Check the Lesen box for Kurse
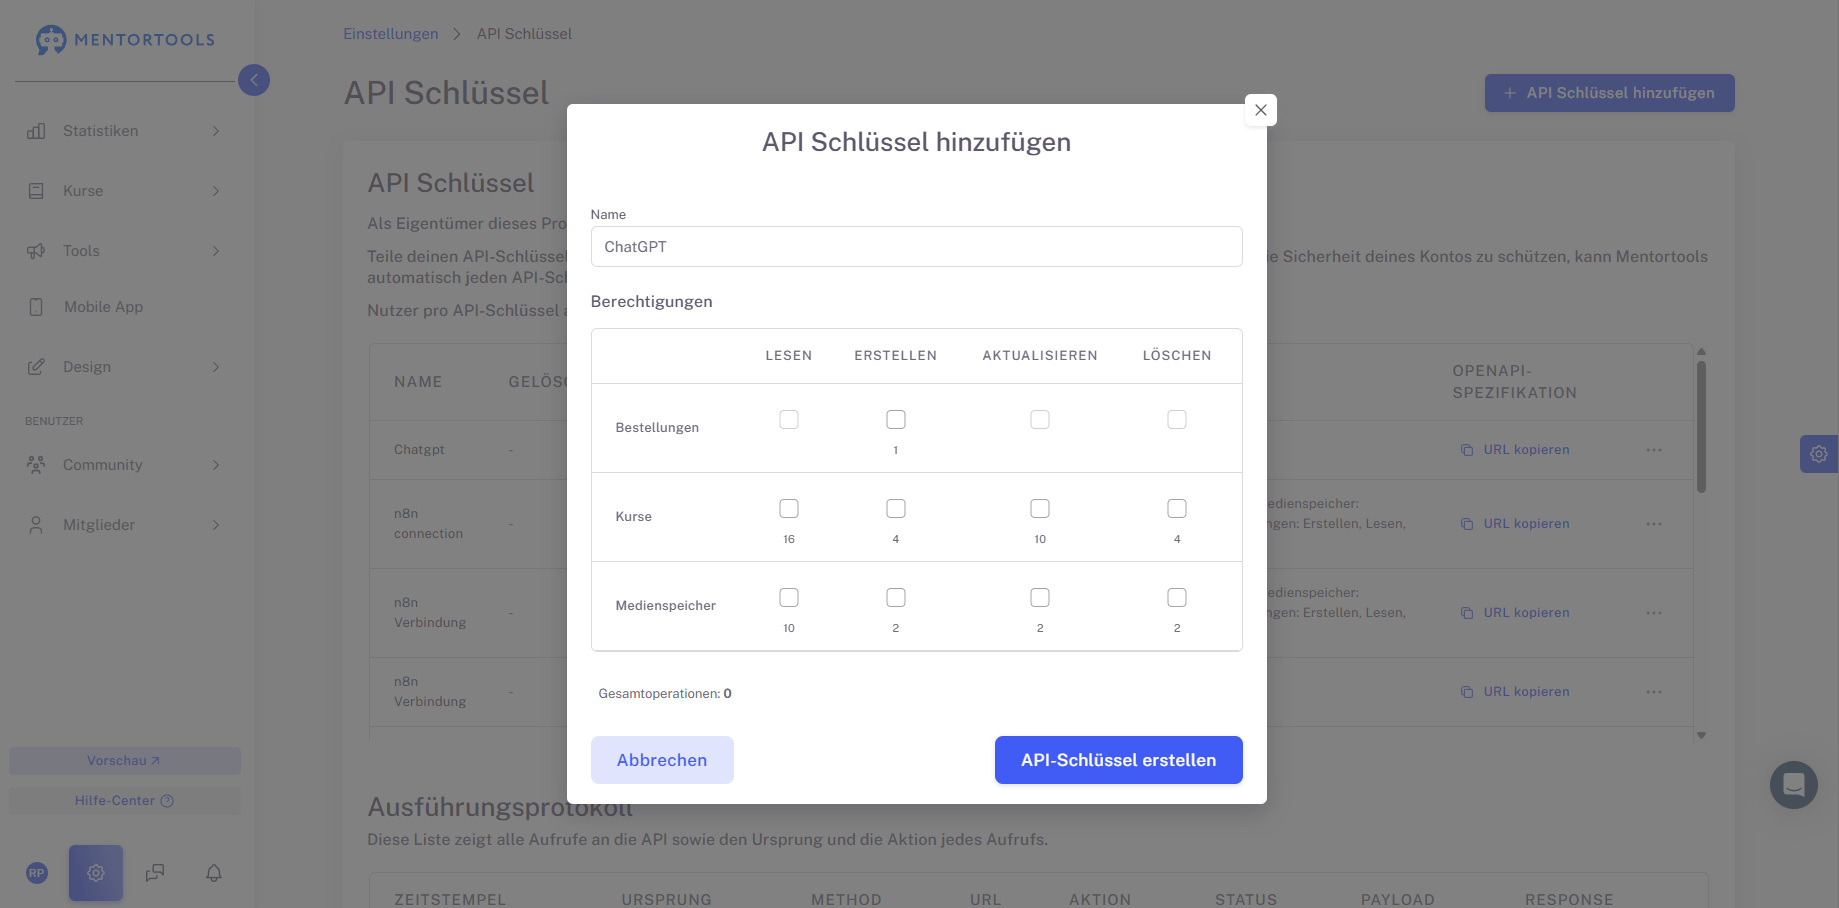The image size is (1839, 908). tap(789, 509)
